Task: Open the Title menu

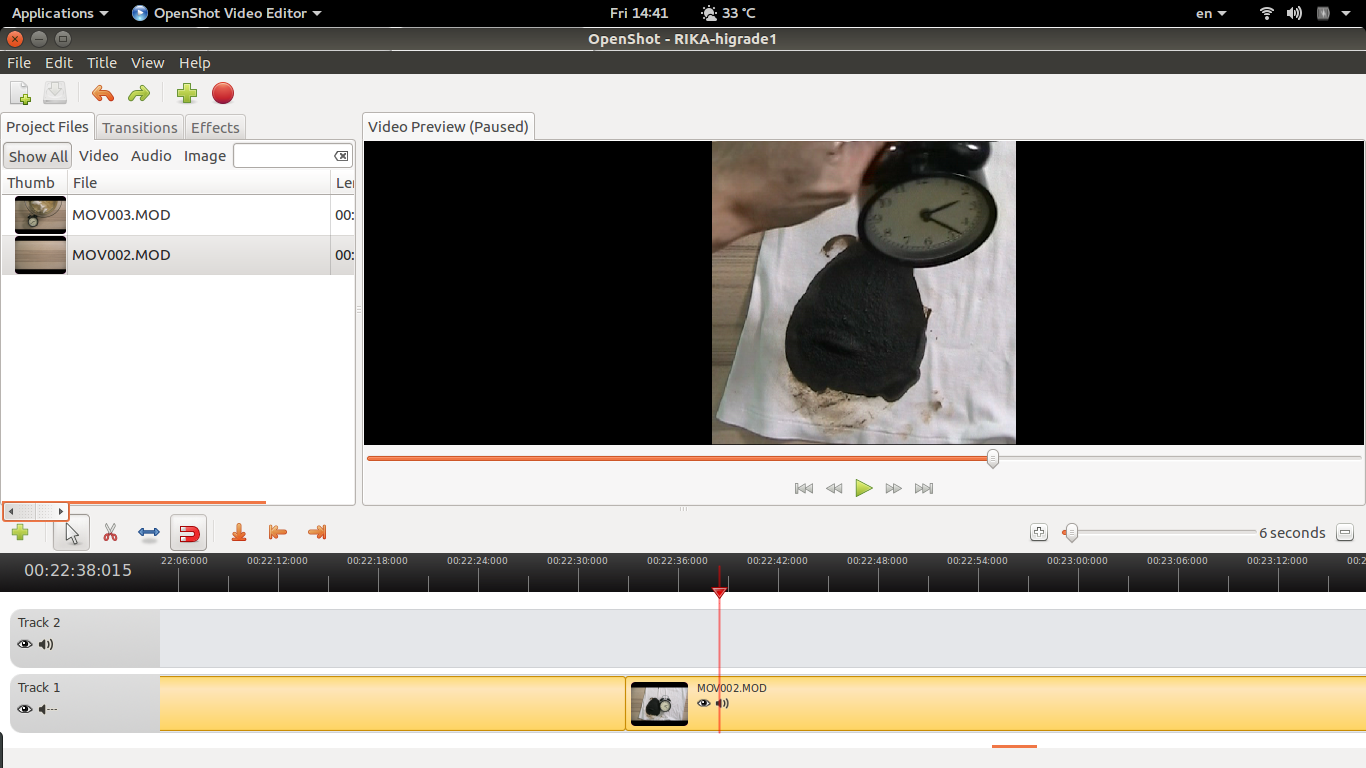Action: pos(102,63)
